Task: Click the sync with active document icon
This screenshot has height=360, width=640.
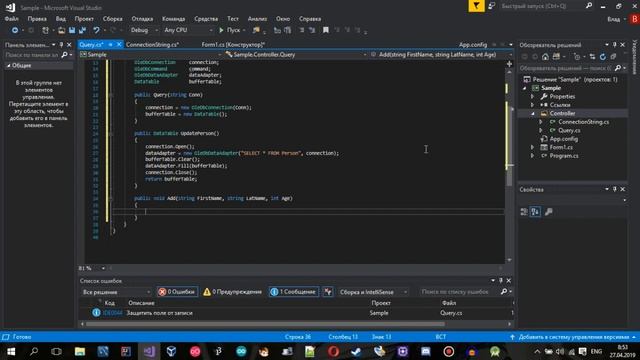Action: [x=592, y=57]
